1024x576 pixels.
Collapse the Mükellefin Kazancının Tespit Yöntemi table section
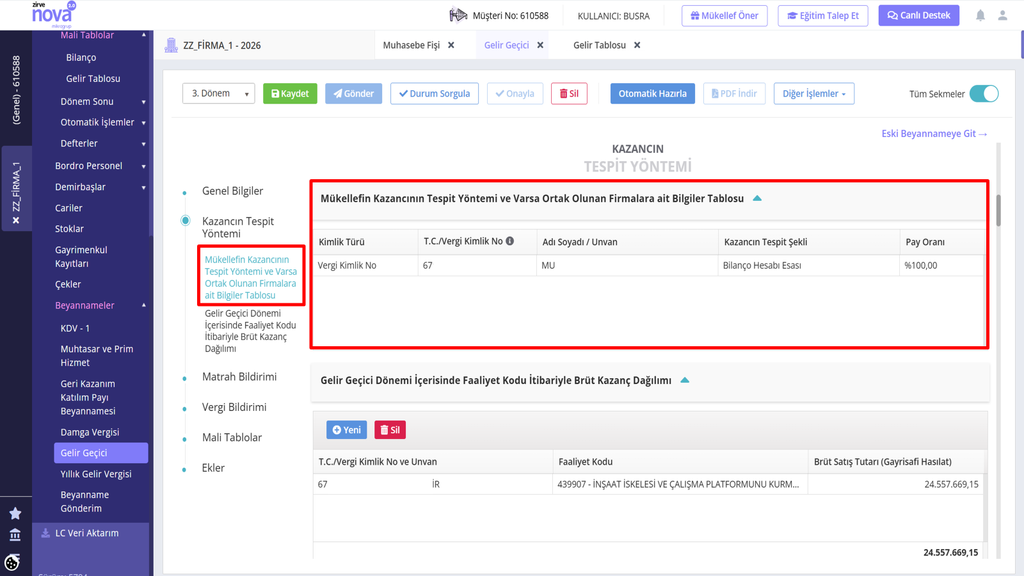pos(757,198)
